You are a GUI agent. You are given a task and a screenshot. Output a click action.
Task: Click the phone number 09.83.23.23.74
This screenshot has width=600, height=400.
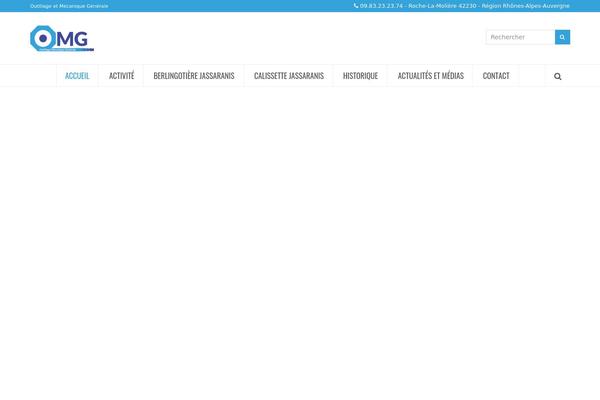pos(381,6)
